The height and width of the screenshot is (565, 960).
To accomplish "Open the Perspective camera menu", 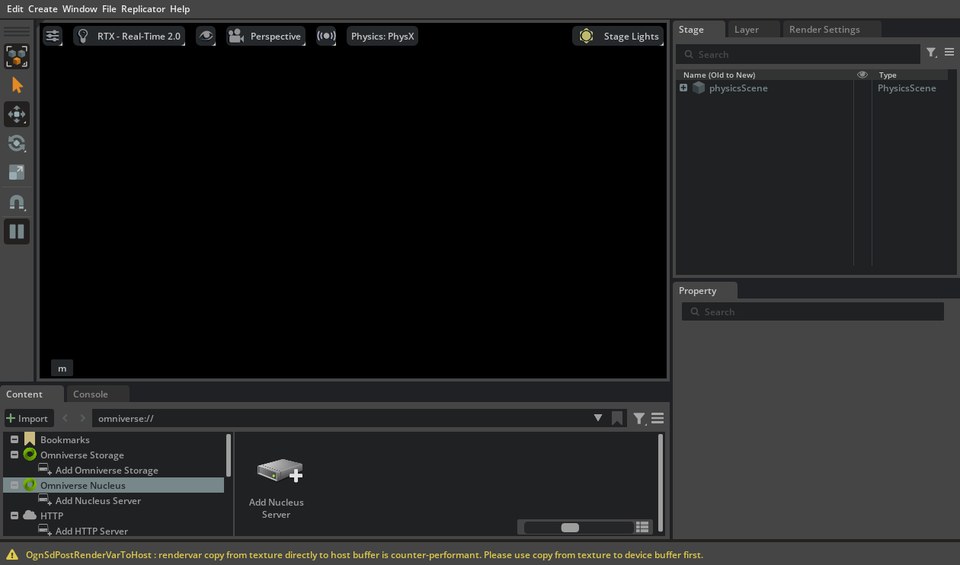I will coord(265,36).
